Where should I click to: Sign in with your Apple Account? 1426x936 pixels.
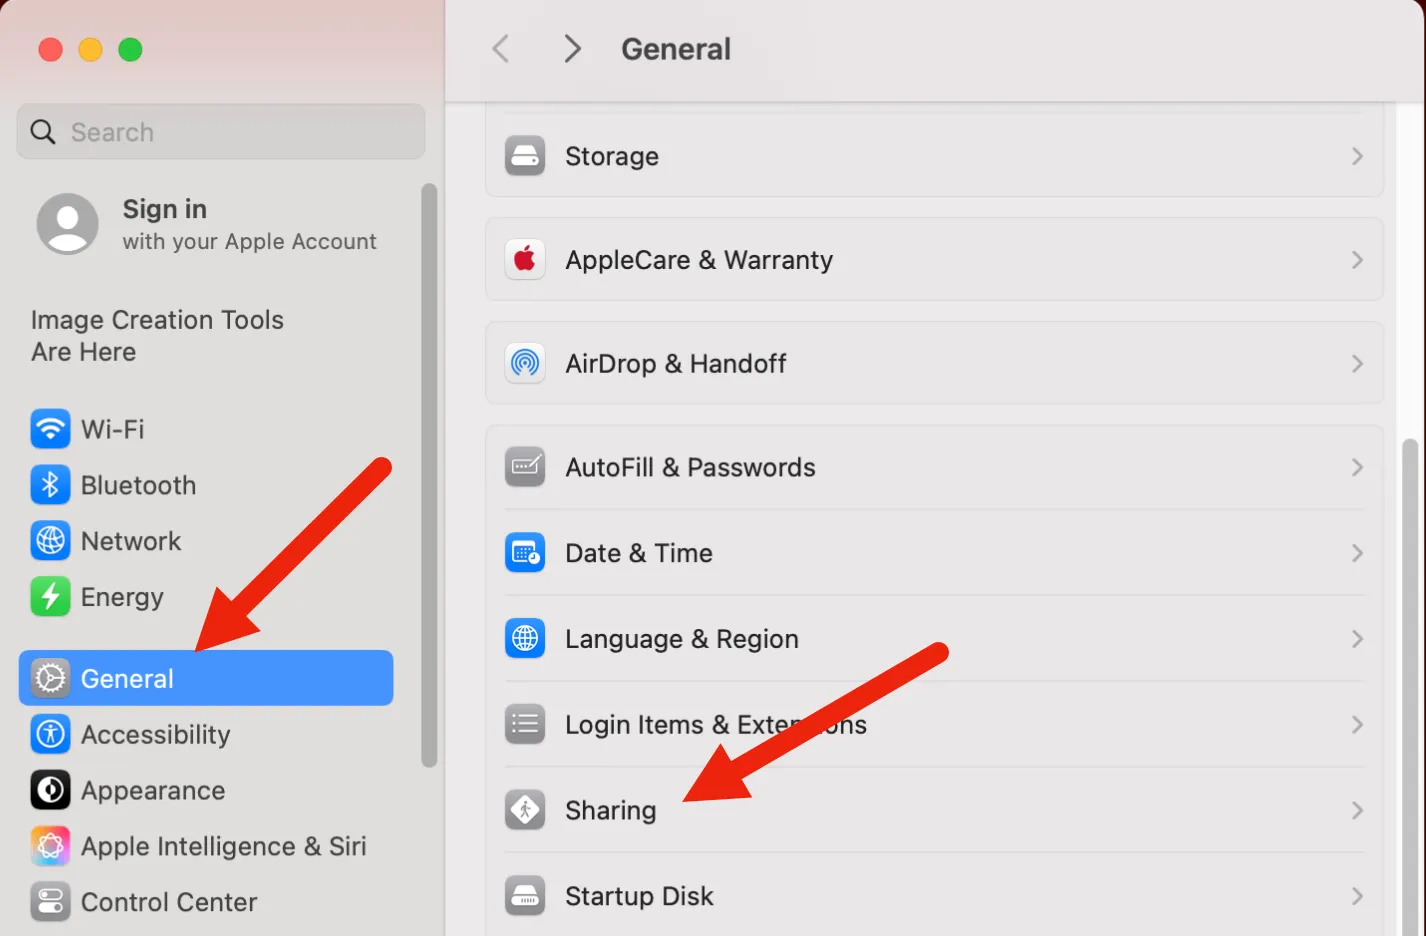tap(207, 224)
